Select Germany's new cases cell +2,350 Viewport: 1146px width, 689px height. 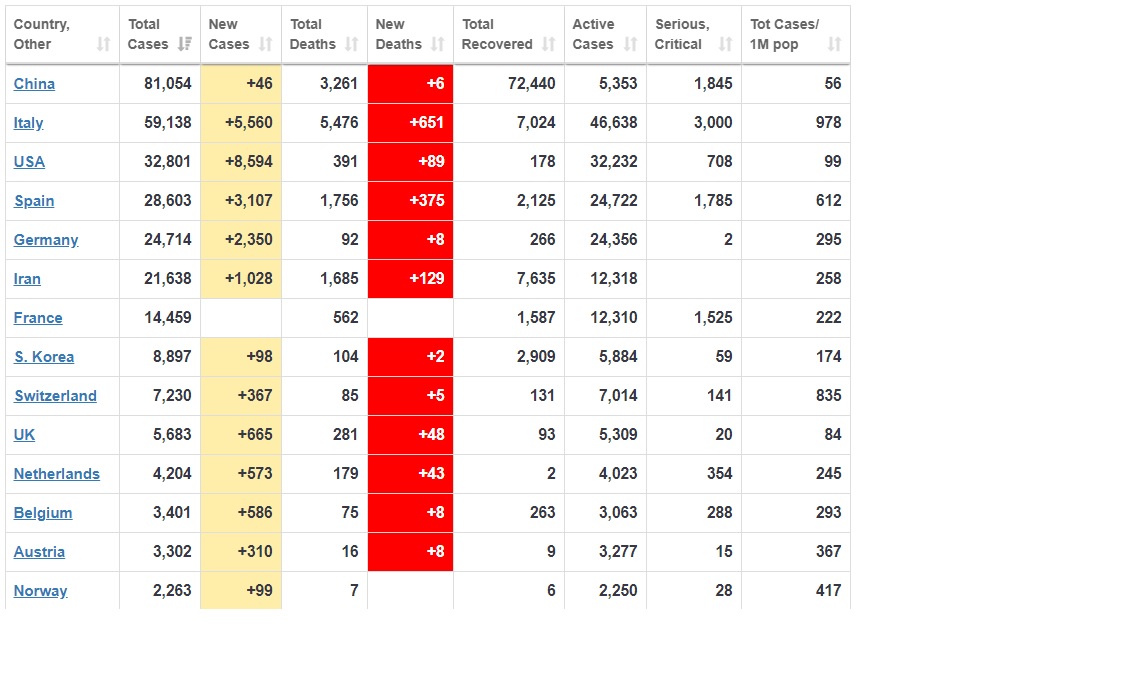coord(241,240)
